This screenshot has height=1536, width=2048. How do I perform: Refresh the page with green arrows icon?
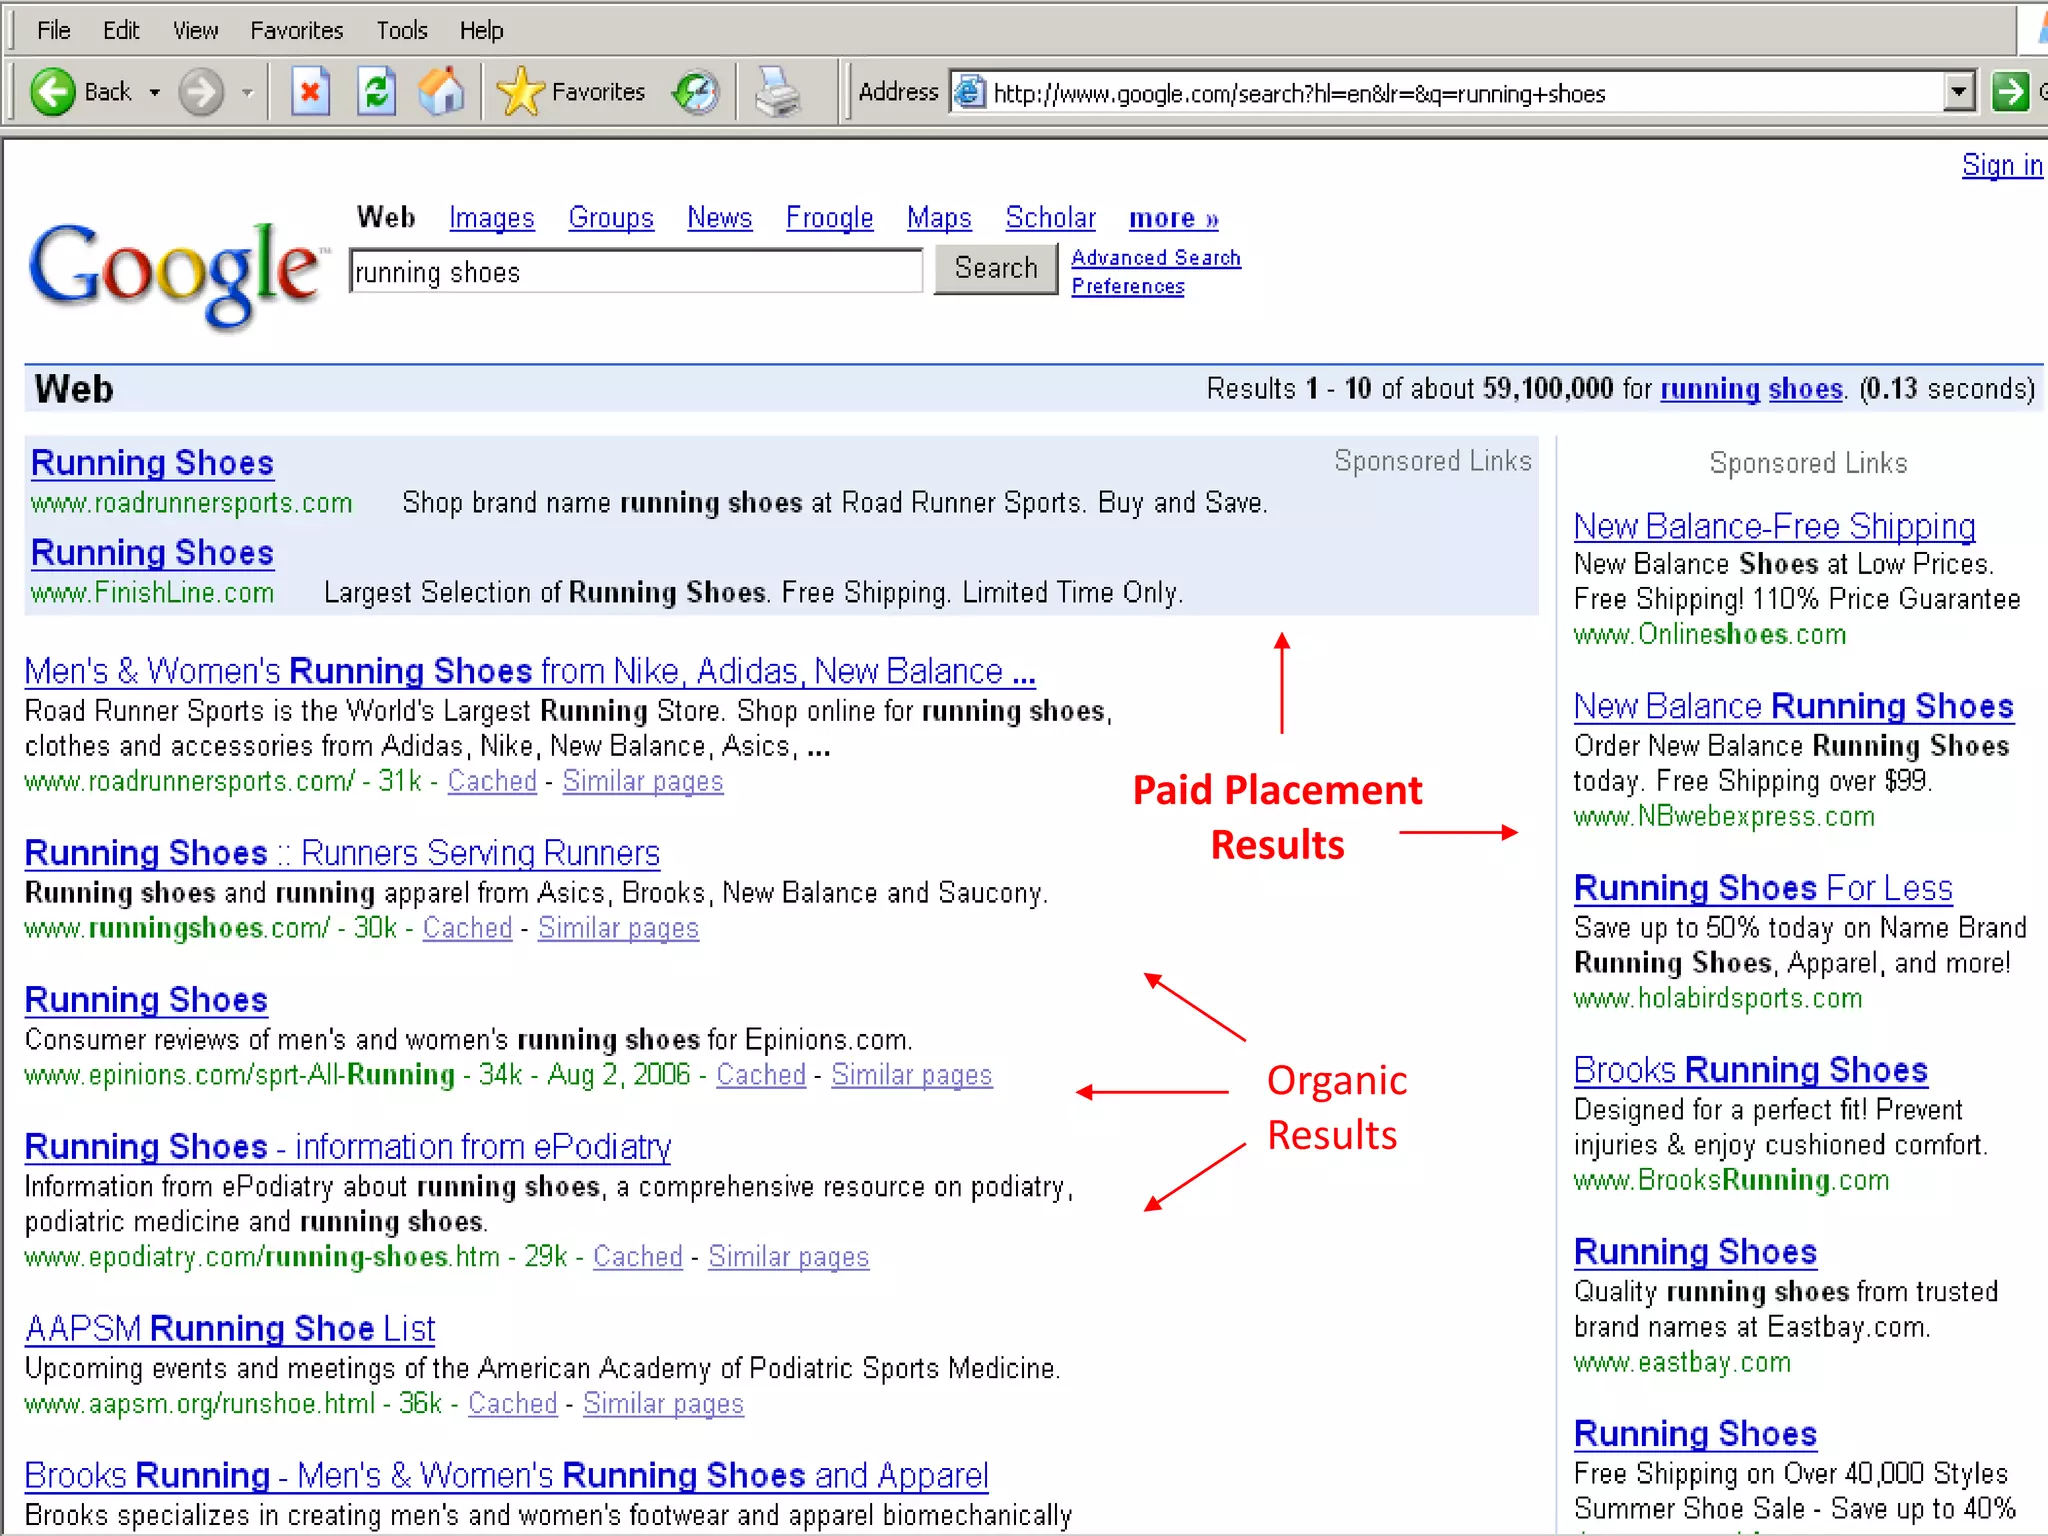tap(376, 93)
